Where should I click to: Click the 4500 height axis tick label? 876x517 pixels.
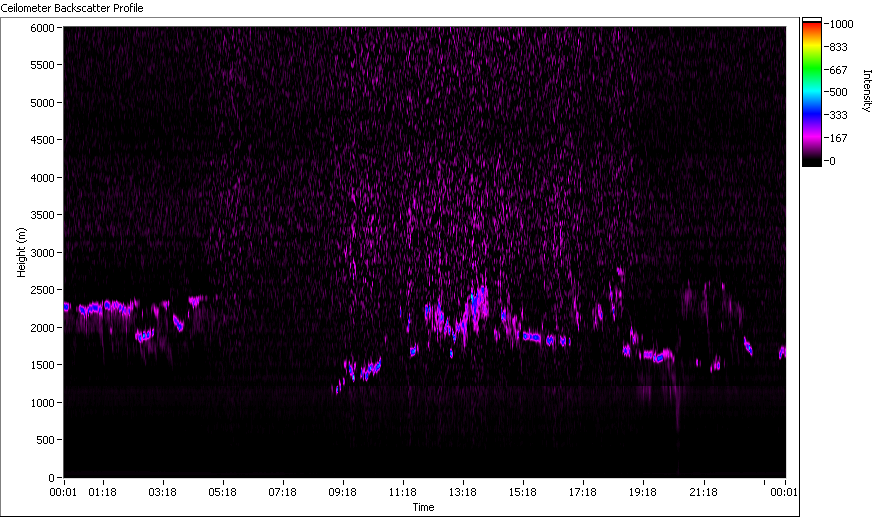pyautogui.click(x=42, y=140)
